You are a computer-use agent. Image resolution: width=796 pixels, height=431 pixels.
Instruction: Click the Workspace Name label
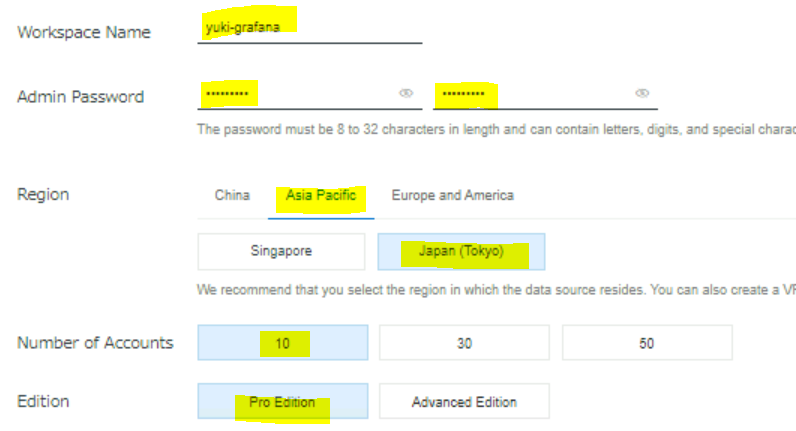click(84, 32)
